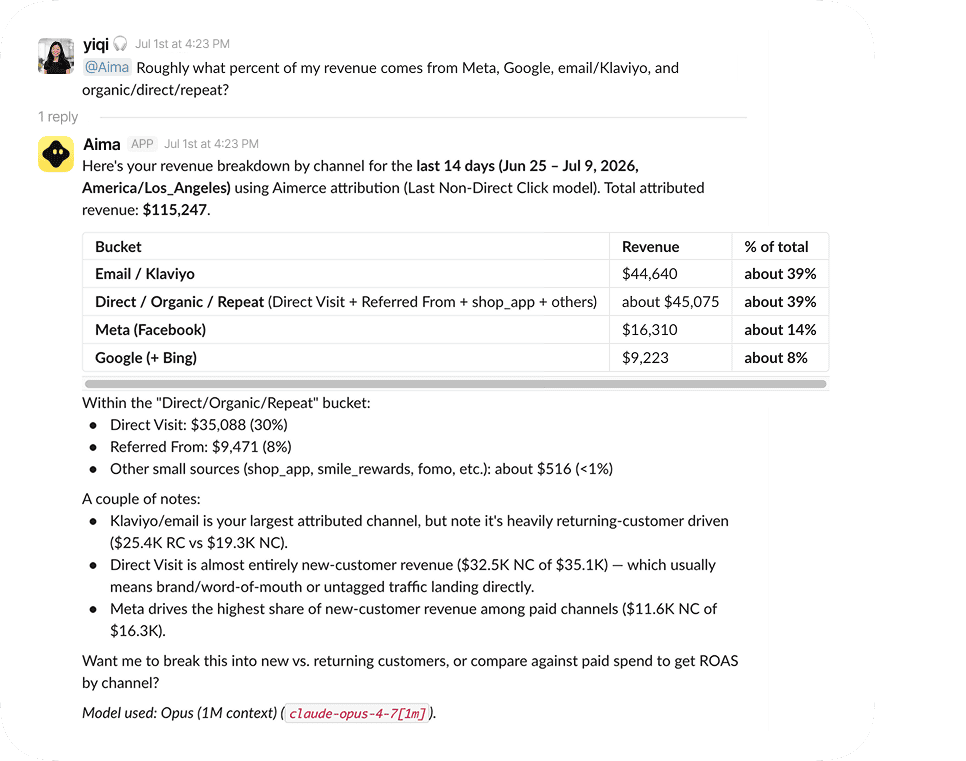Open Aima's sender name
The image size is (966, 761).
pos(102,144)
